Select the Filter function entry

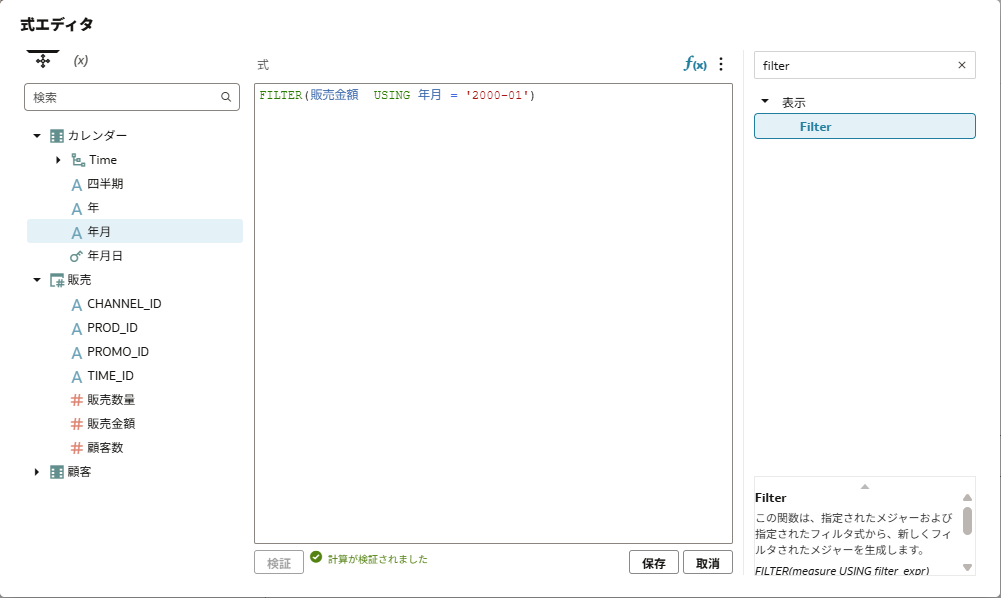(x=865, y=126)
